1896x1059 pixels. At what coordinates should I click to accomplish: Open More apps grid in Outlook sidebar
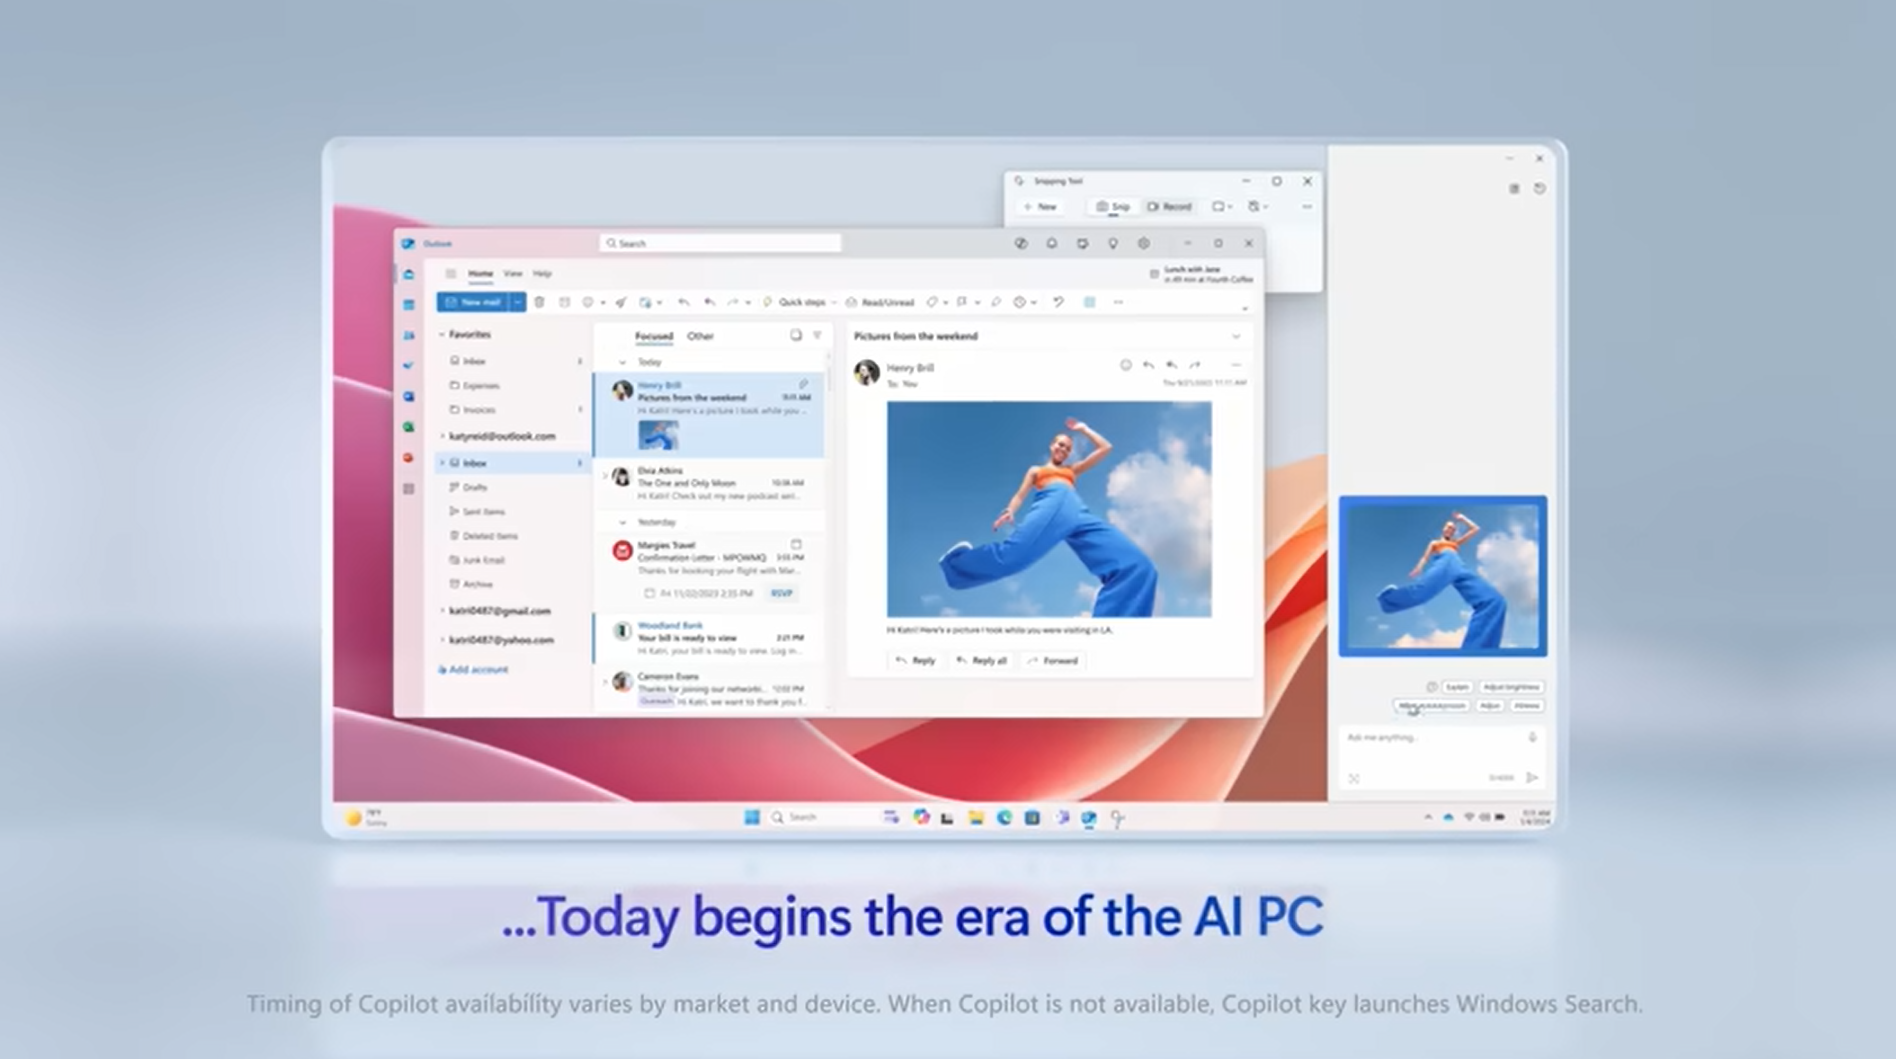click(409, 489)
